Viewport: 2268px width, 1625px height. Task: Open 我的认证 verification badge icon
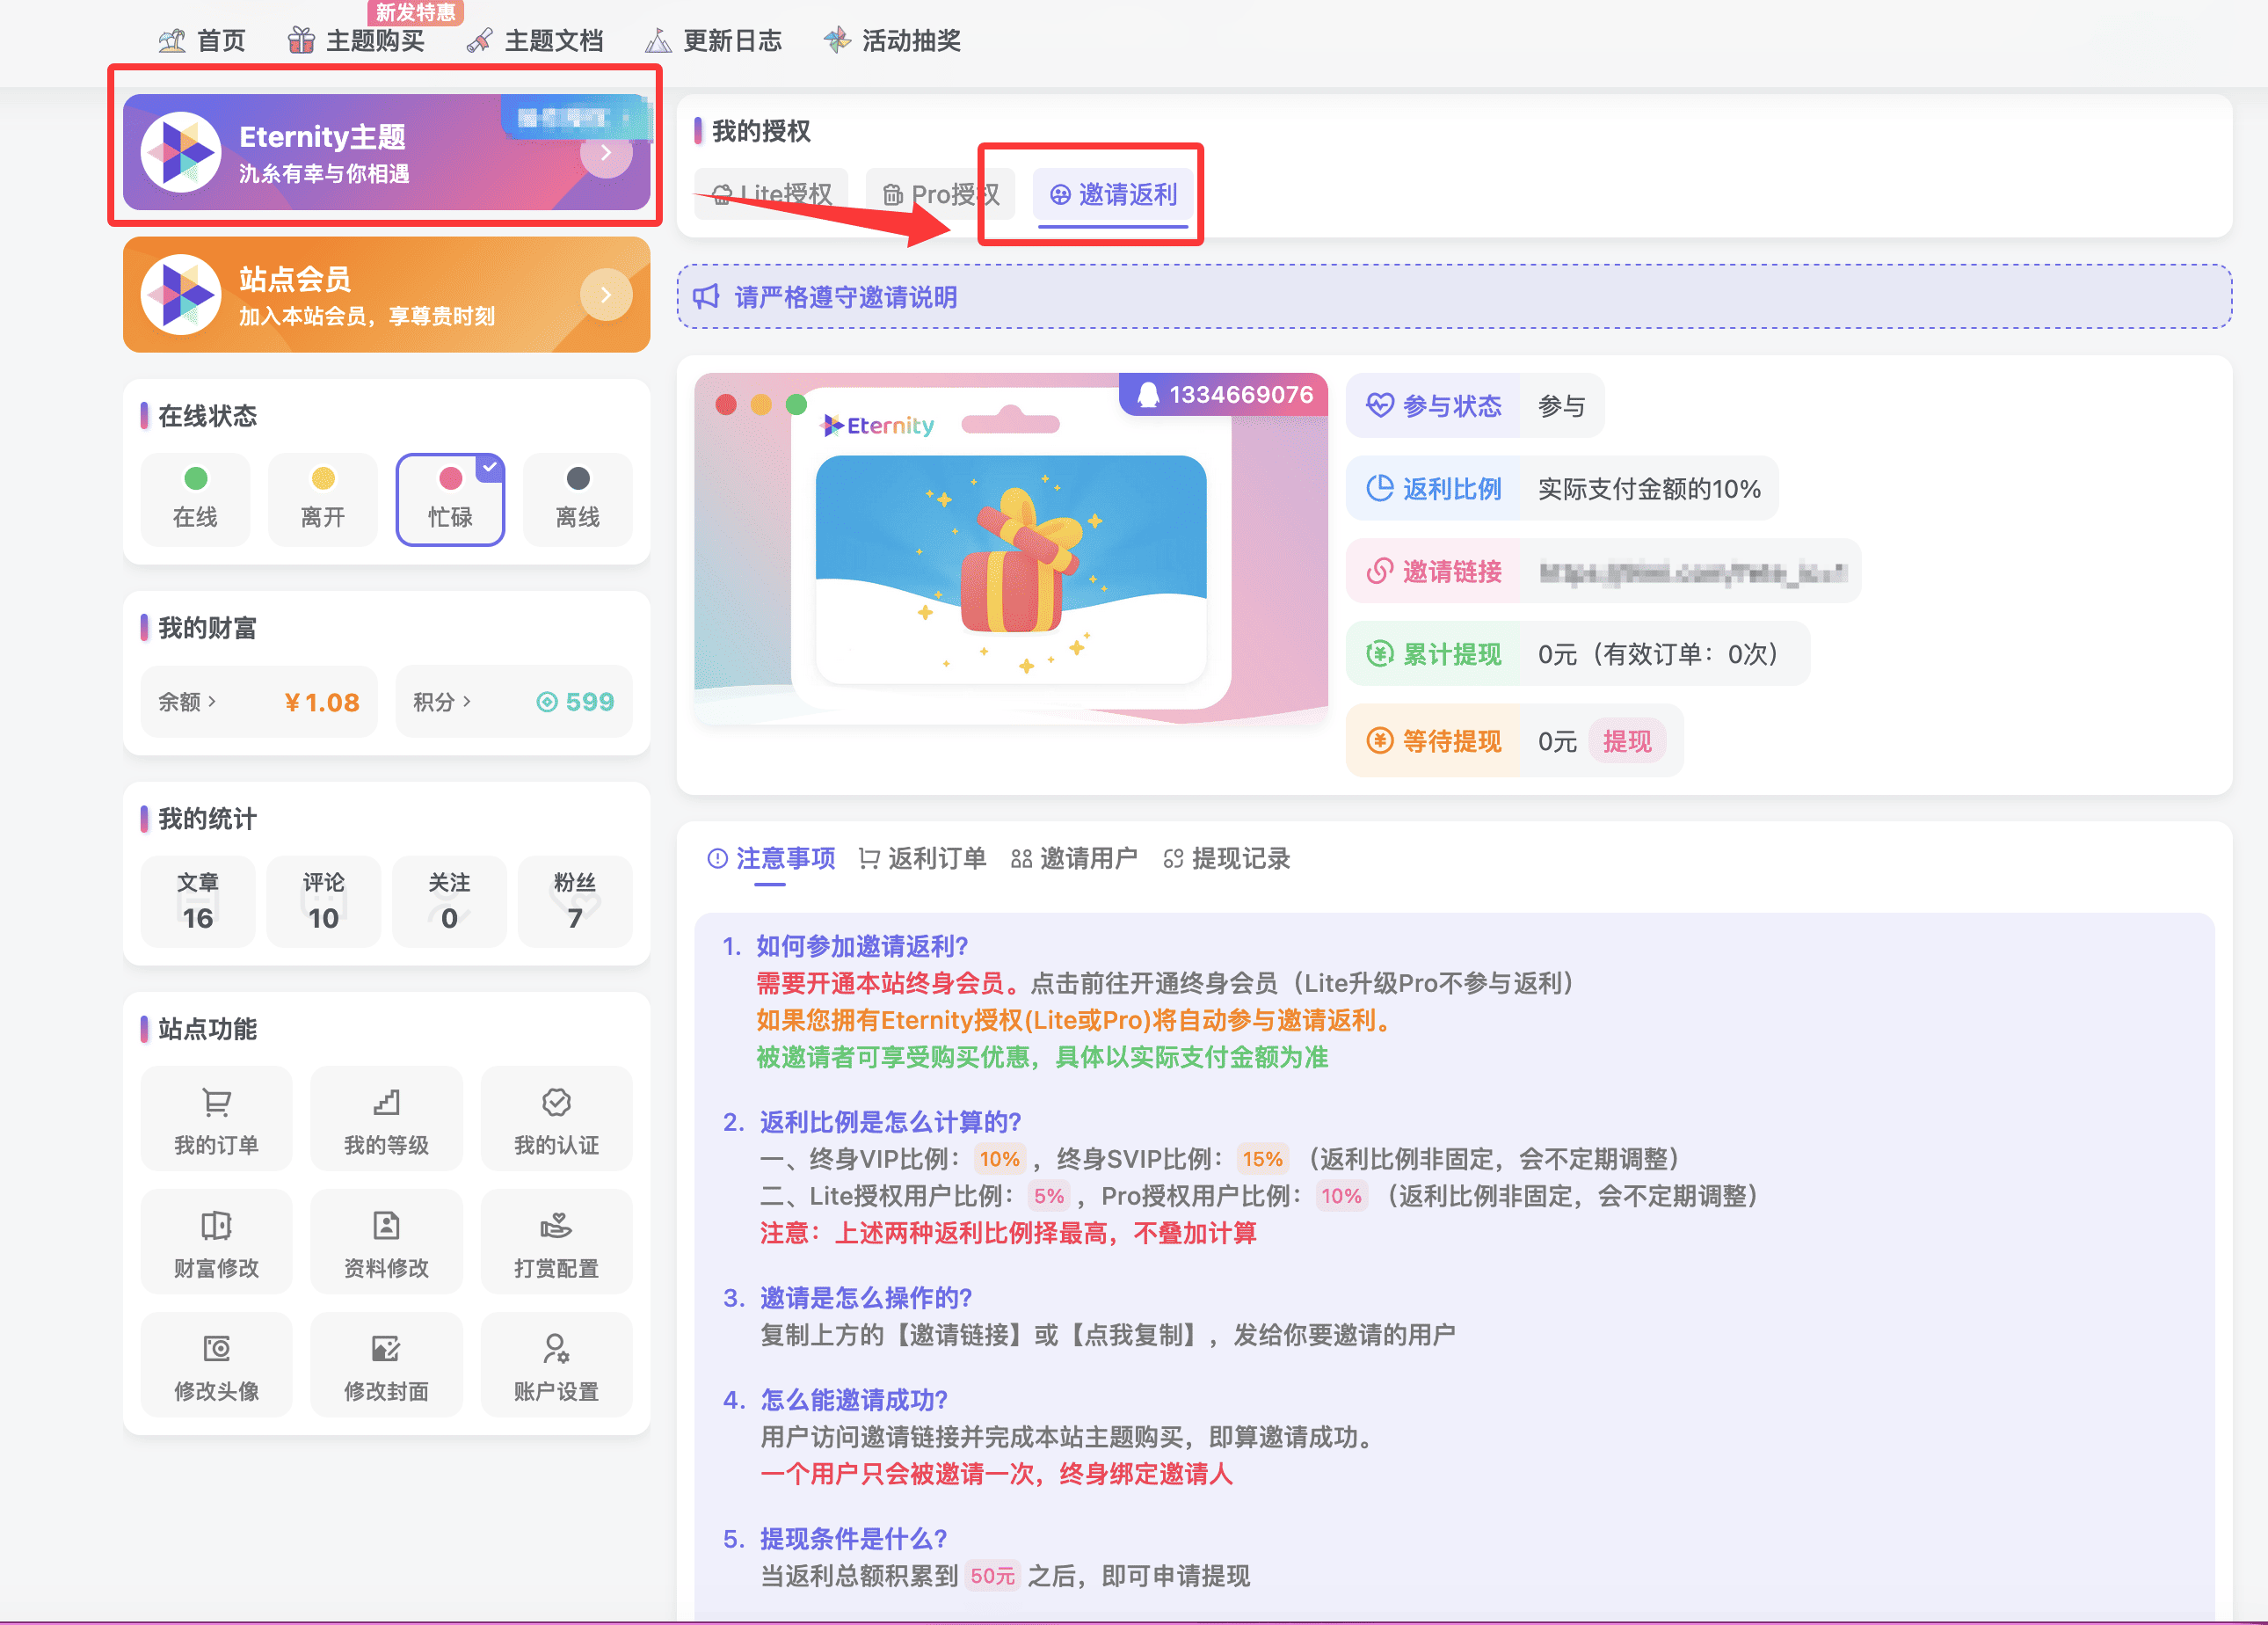556,1102
